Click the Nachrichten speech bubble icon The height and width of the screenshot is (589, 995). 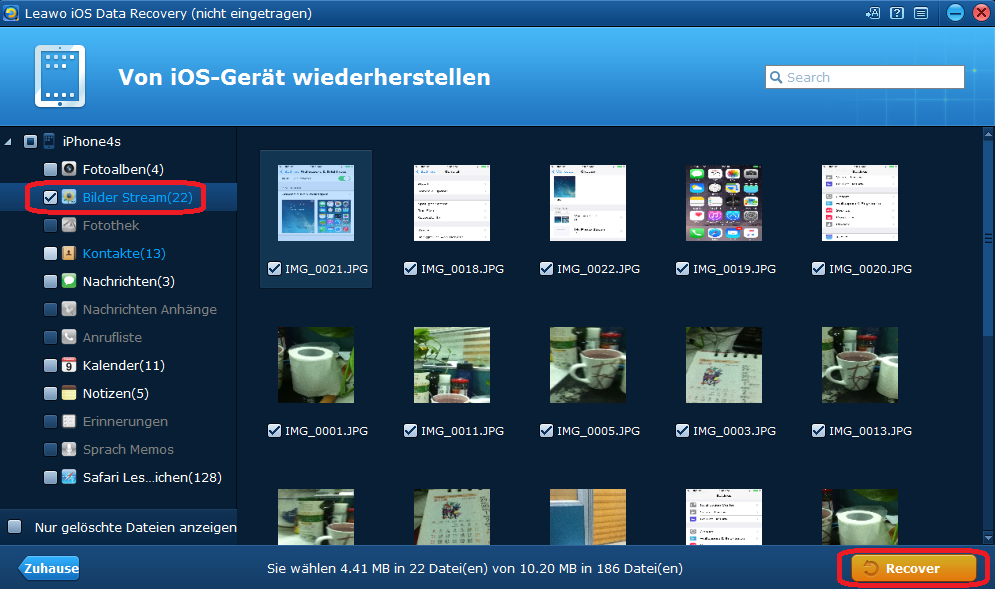(x=69, y=281)
